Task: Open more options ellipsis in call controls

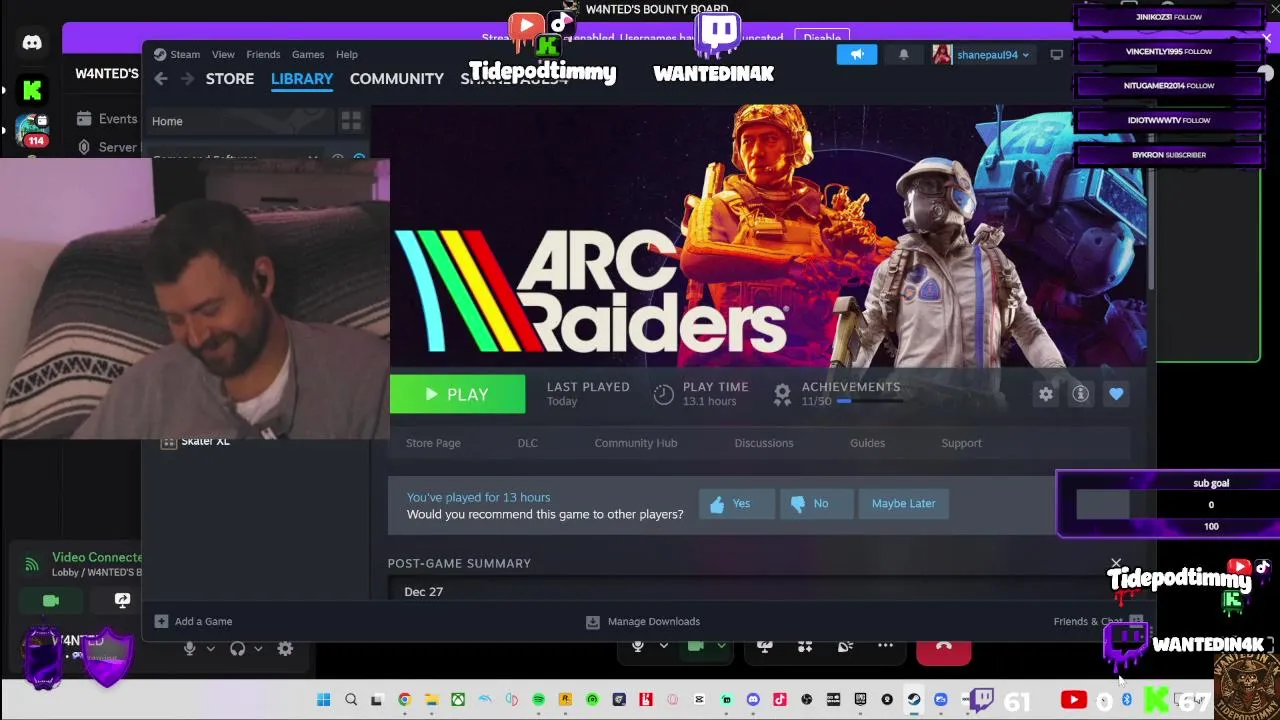Action: (885, 646)
